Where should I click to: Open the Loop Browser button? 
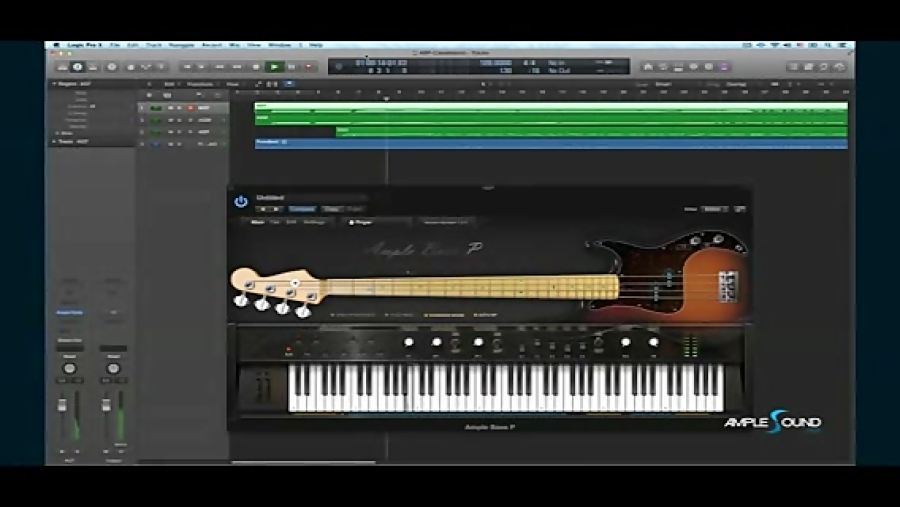(x=824, y=67)
